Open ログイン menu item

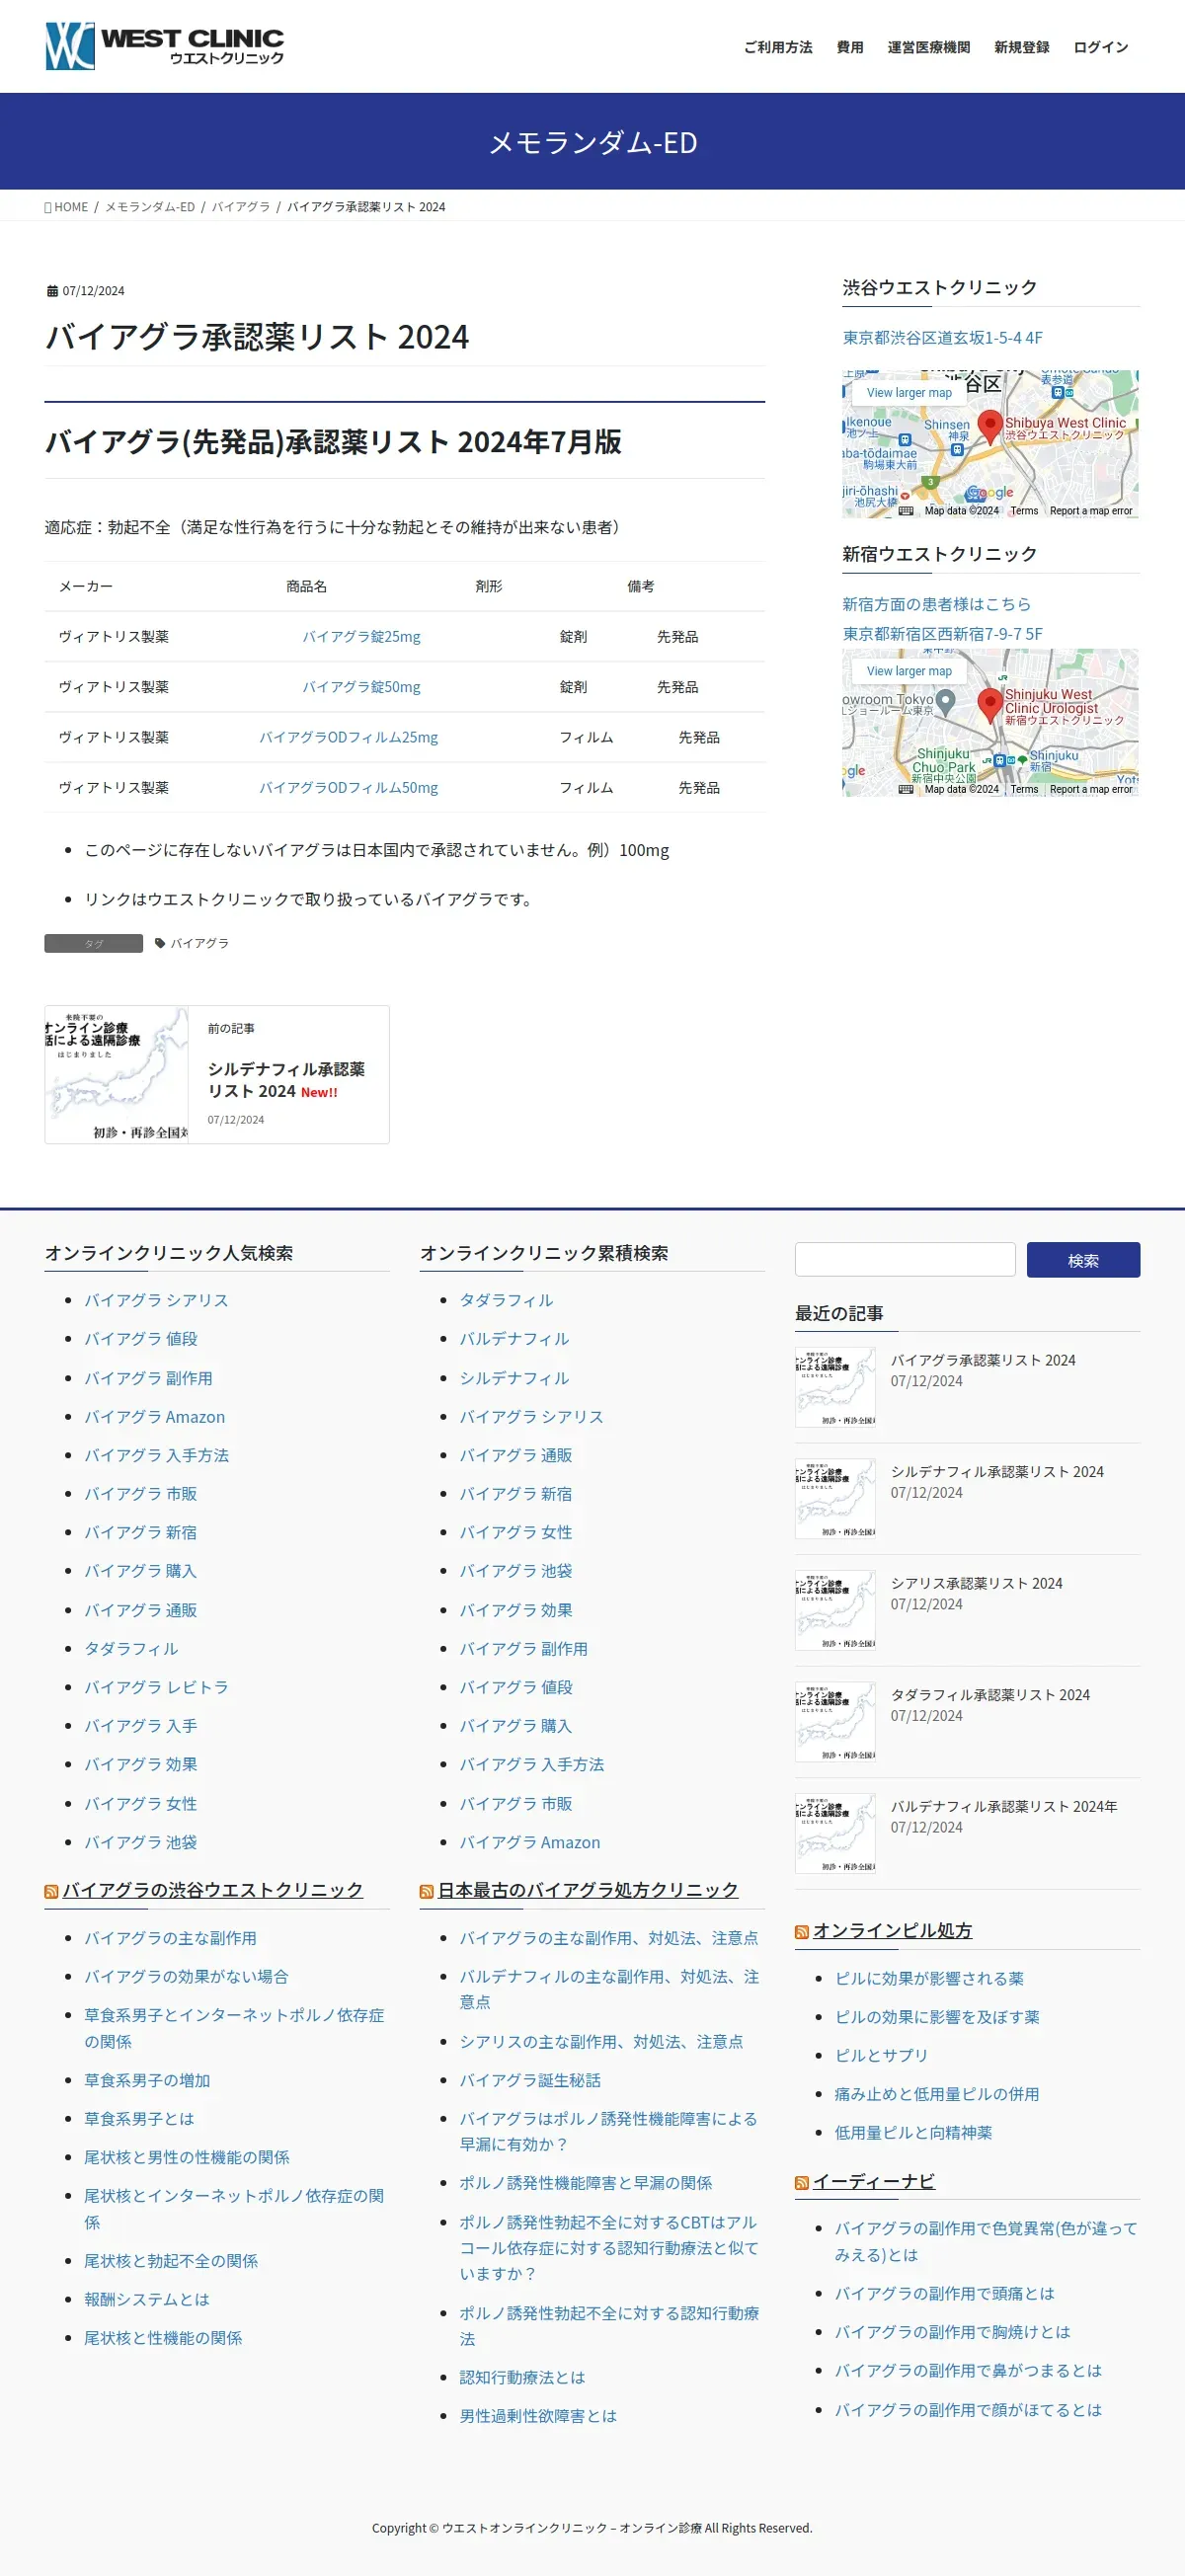click(x=1101, y=47)
